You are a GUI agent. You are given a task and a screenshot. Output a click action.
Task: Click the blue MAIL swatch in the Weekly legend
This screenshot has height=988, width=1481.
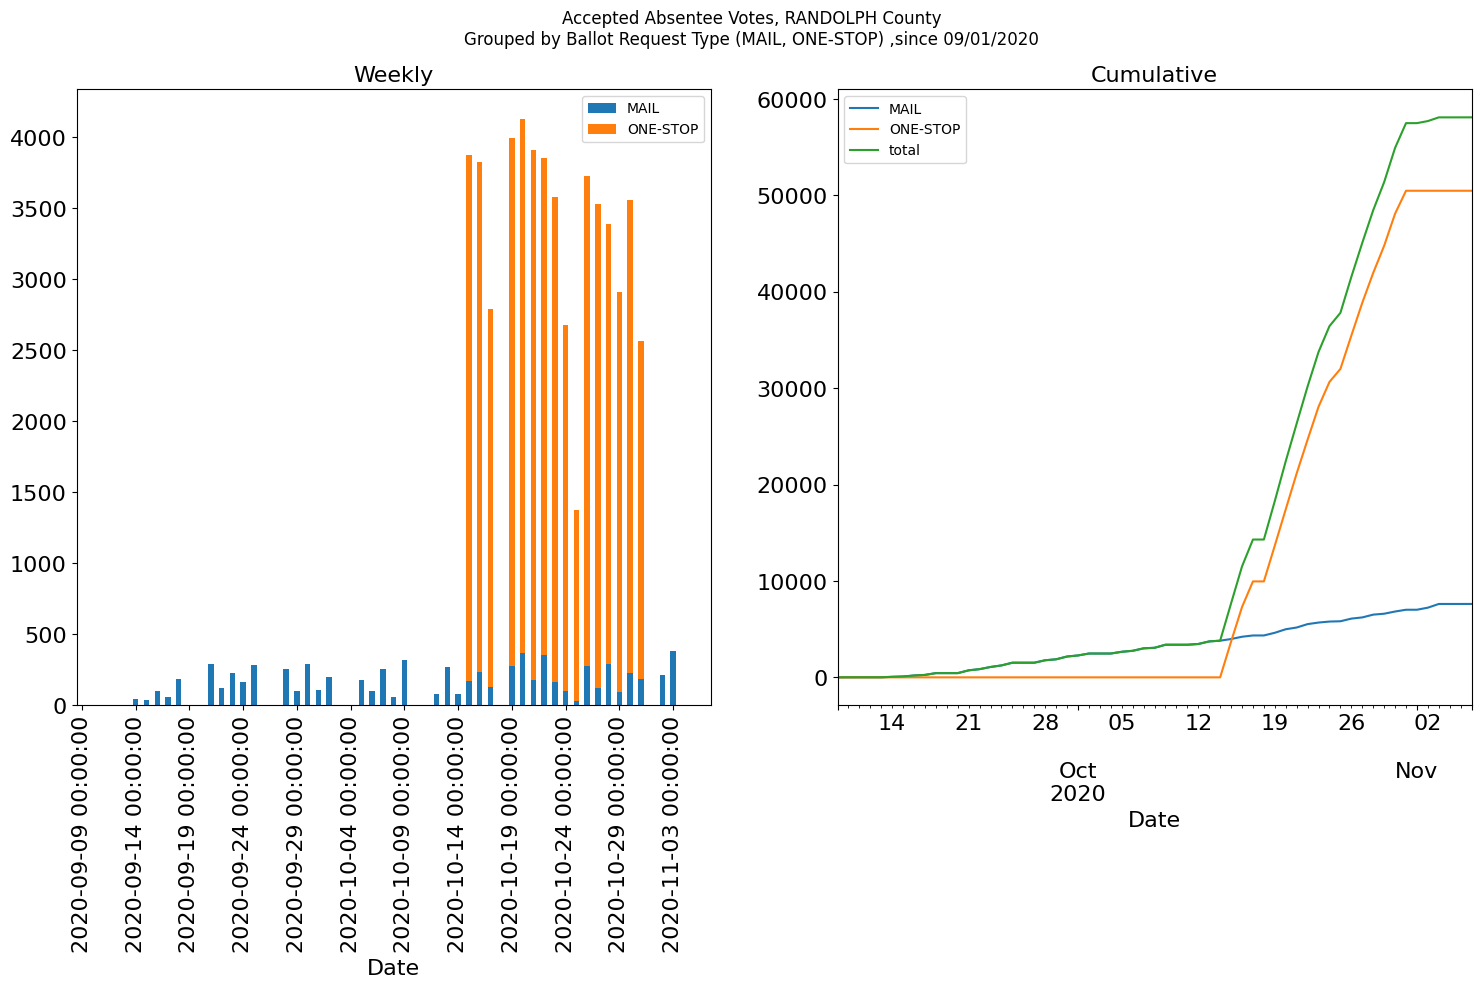(x=602, y=108)
